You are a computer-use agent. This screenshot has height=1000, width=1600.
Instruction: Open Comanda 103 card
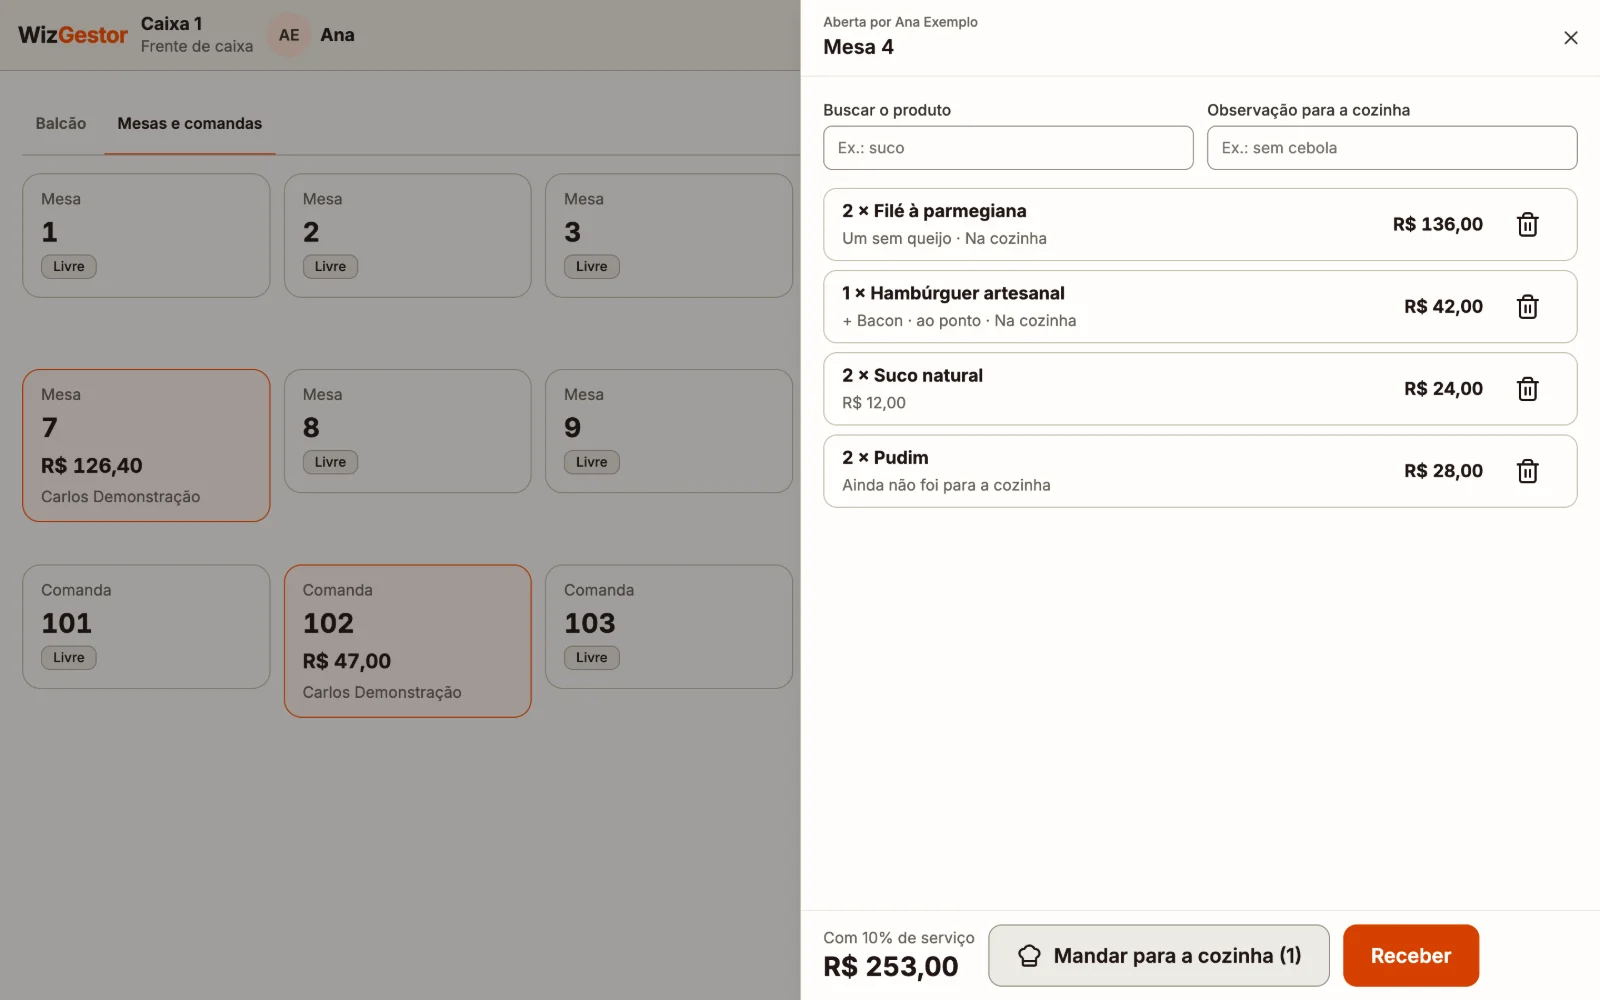point(669,626)
